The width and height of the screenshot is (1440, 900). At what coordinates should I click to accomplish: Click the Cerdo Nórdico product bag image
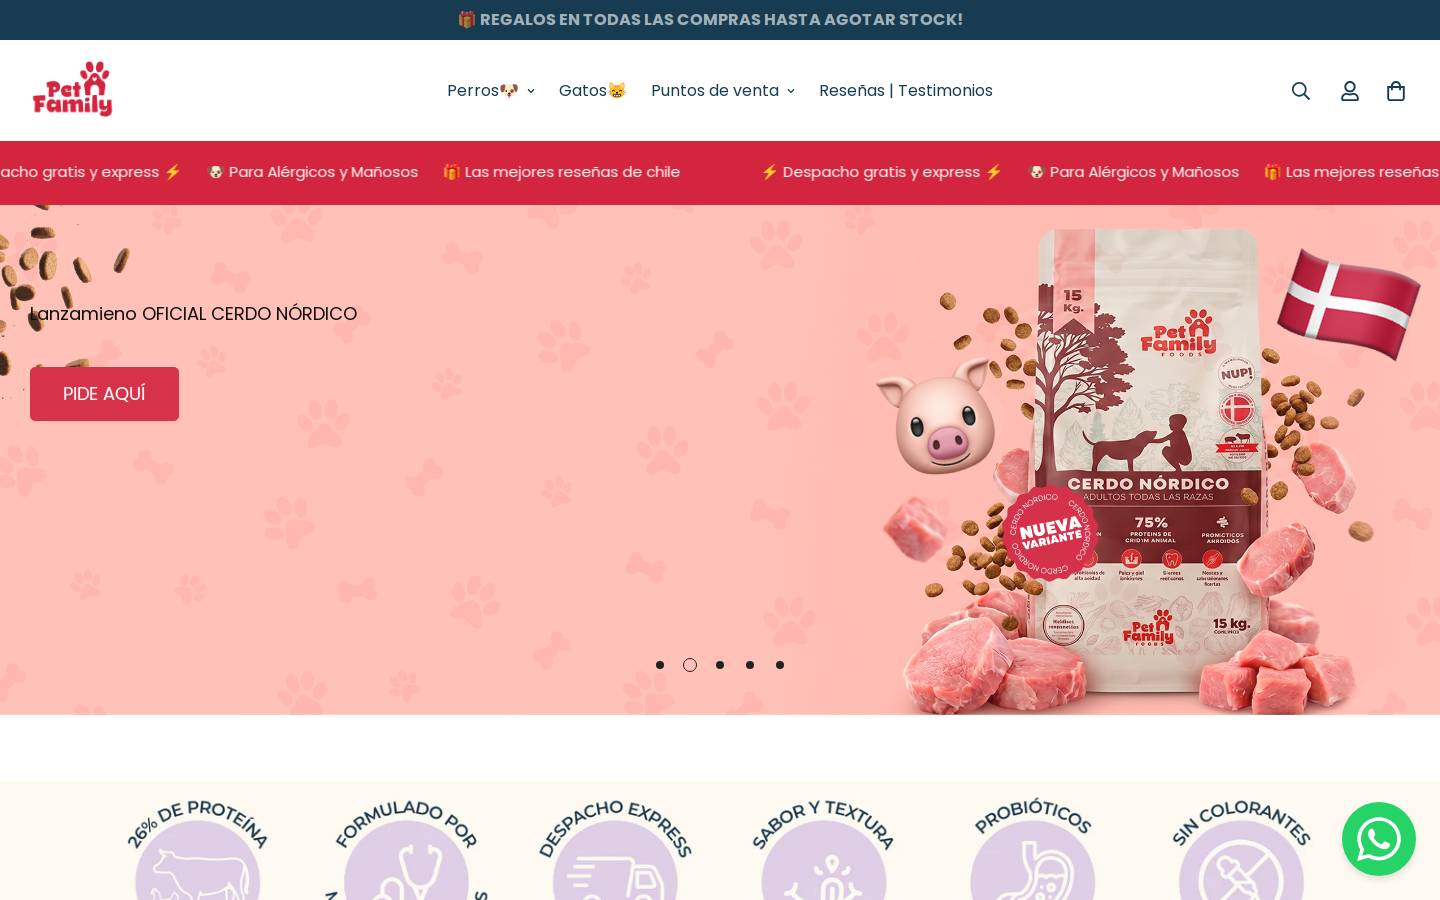pos(1148,460)
